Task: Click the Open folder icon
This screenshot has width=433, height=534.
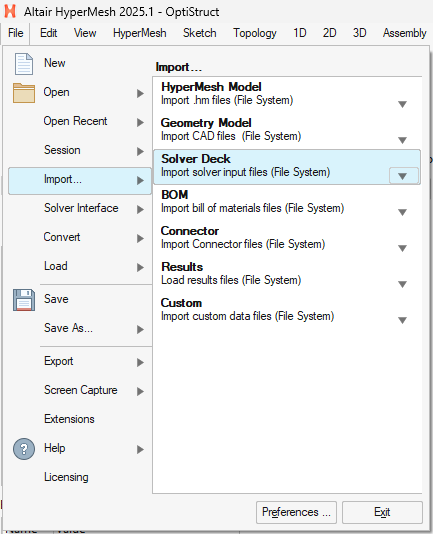Action: pos(24,93)
